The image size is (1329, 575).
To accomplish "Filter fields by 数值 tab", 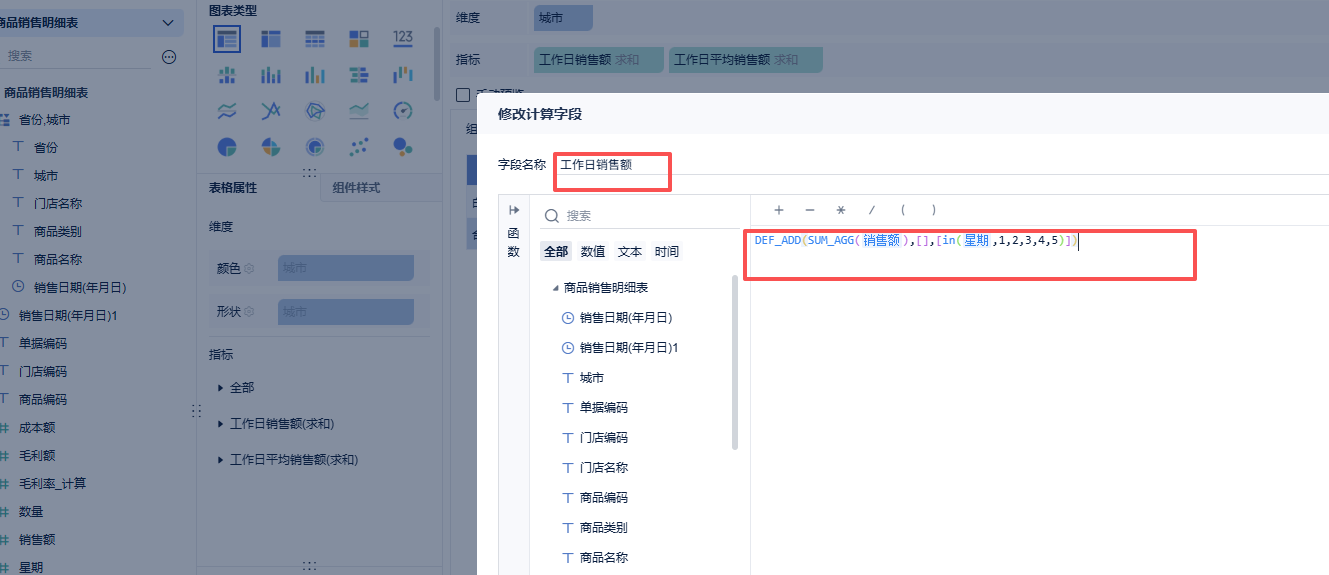I will (593, 252).
